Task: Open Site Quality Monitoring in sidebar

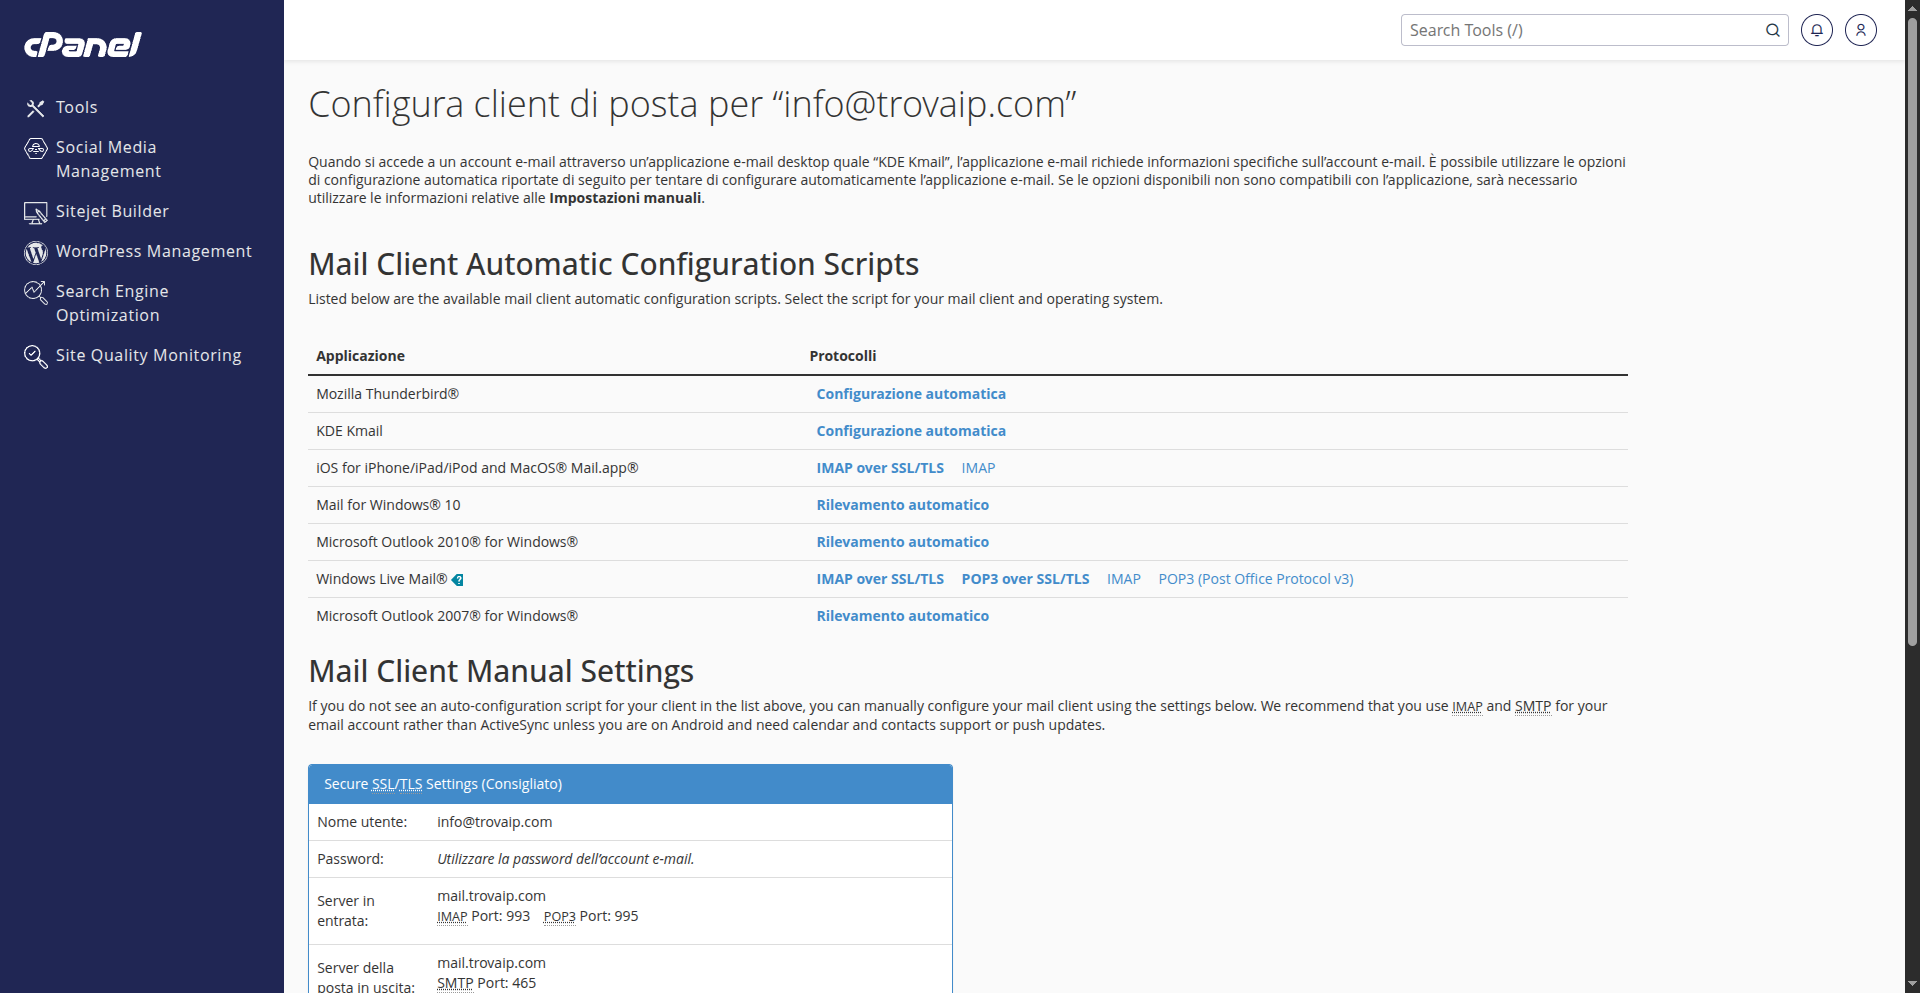Action: tap(149, 355)
